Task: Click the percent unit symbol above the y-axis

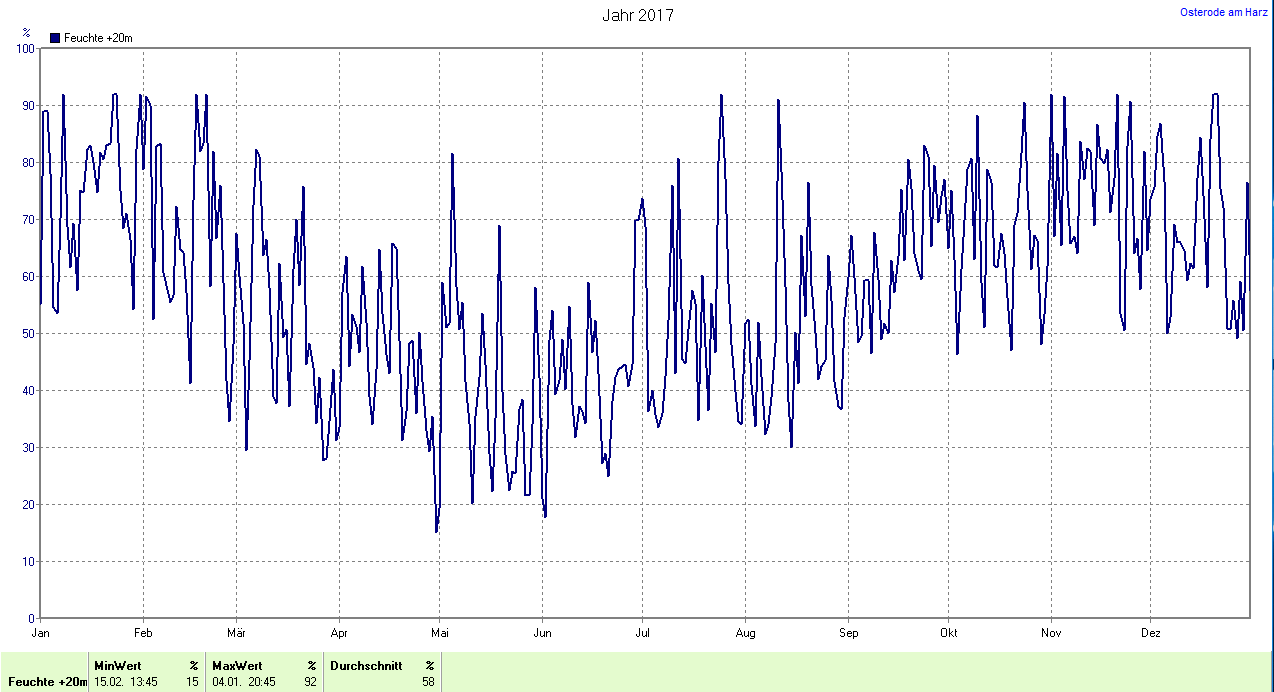Action: [27, 33]
